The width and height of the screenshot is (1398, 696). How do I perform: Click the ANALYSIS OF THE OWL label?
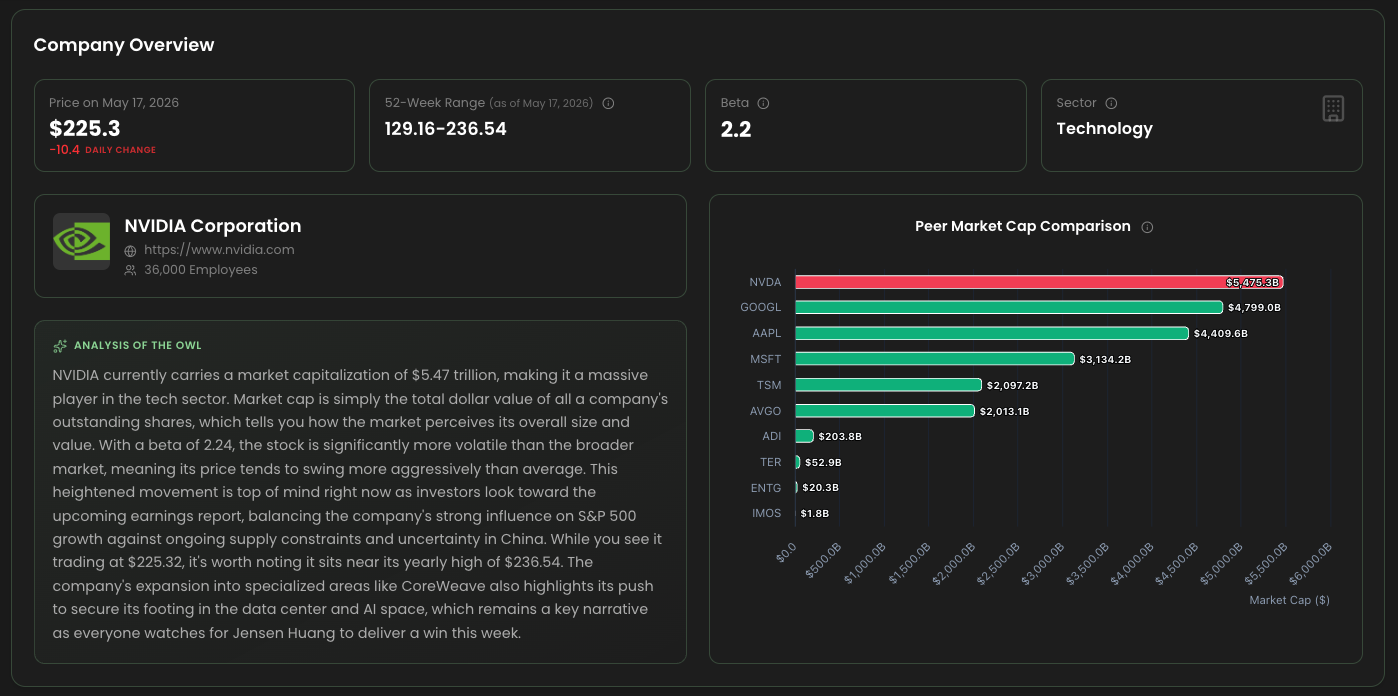(138, 346)
